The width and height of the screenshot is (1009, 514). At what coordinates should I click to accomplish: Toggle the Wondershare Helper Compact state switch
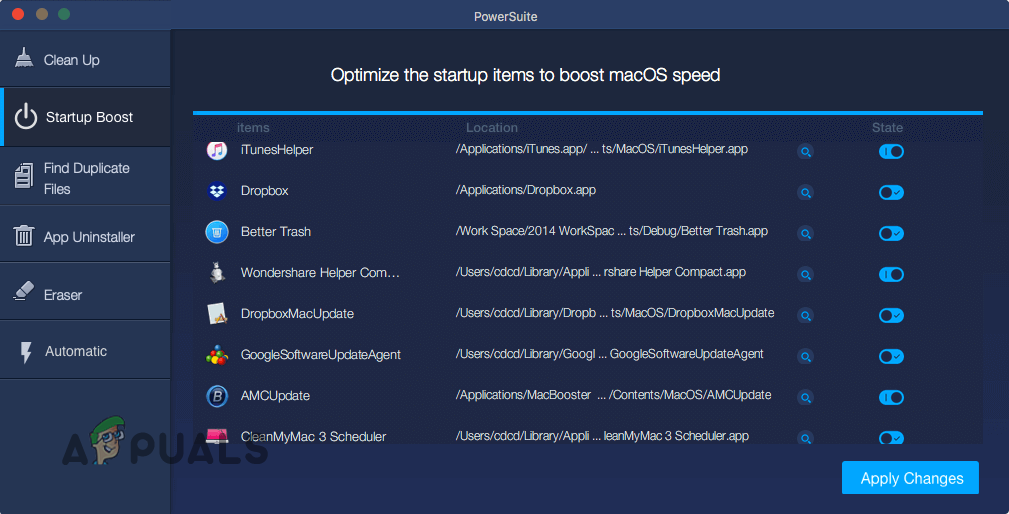891,274
